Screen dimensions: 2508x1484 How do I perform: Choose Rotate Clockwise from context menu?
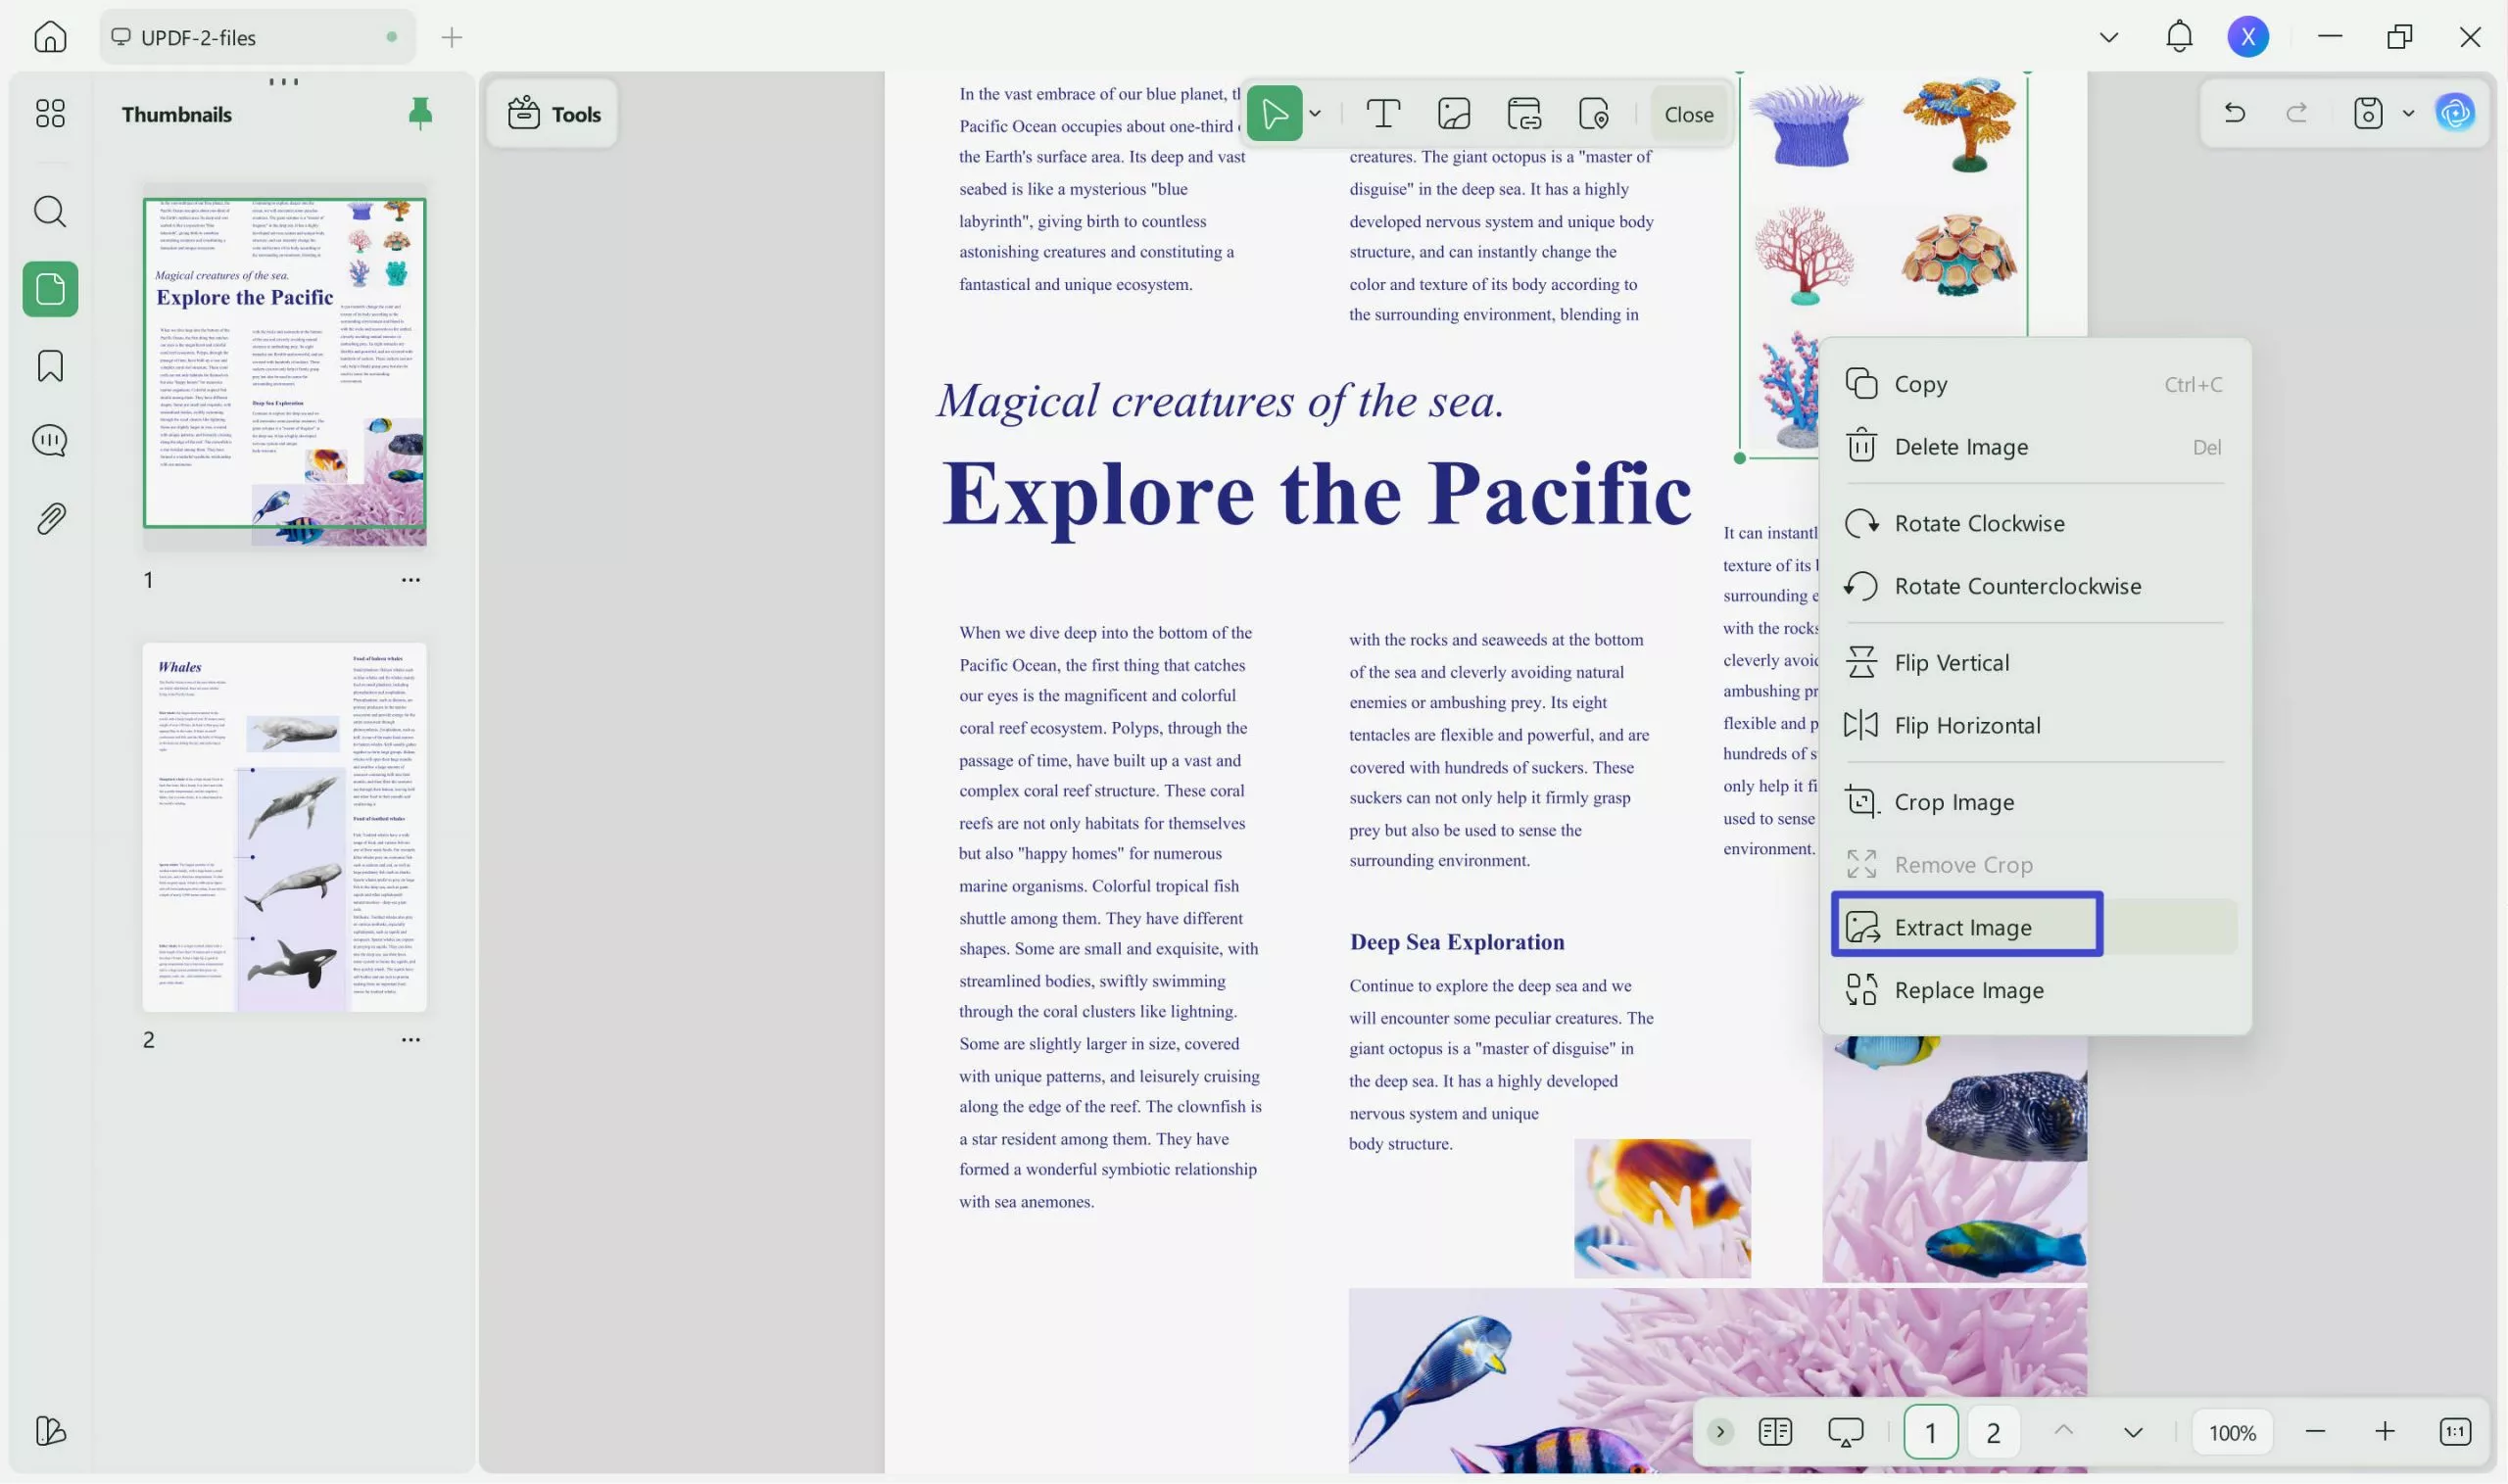click(x=1978, y=523)
